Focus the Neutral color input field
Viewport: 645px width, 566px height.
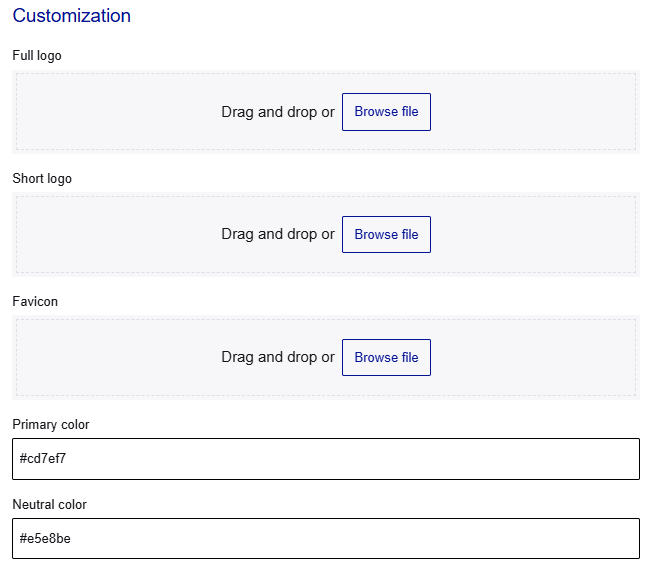pyautogui.click(x=325, y=539)
